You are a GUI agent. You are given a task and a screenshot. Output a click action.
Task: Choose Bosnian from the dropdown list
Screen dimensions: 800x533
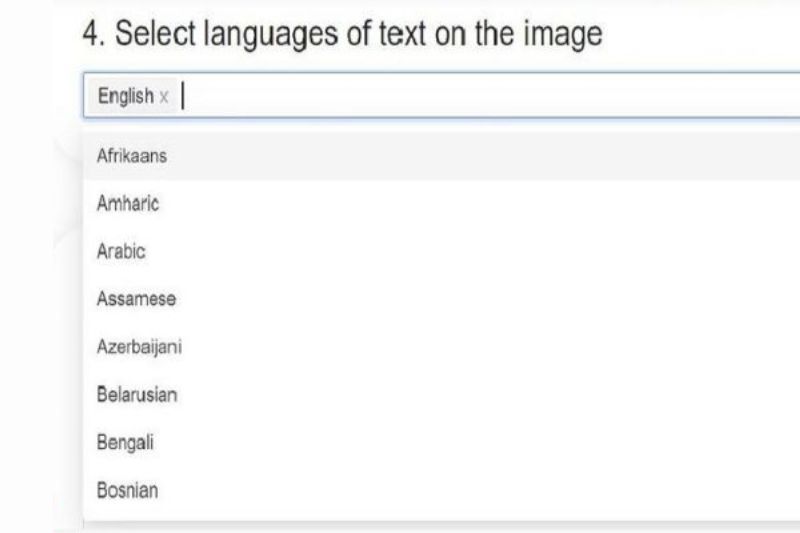coord(127,490)
